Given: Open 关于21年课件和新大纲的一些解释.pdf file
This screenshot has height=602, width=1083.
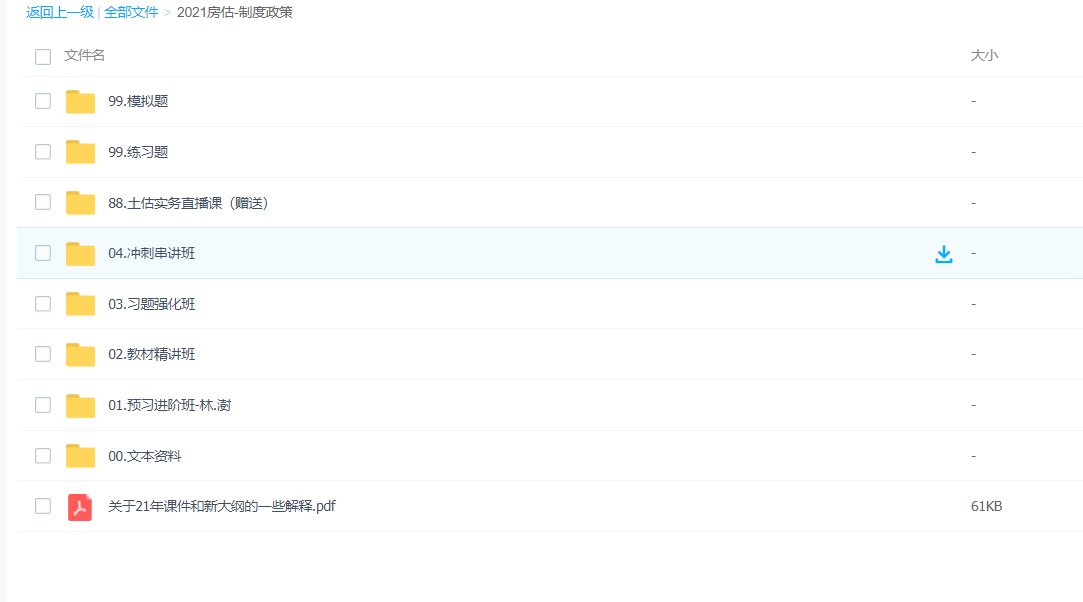Looking at the screenshot, I should [x=221, y=506].
